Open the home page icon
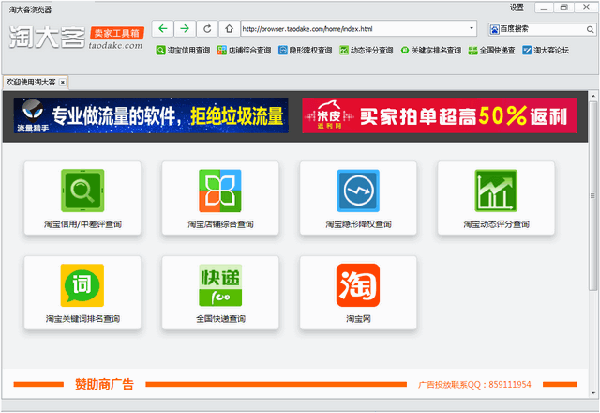This screenshot has width=600, height=413. 229,29
